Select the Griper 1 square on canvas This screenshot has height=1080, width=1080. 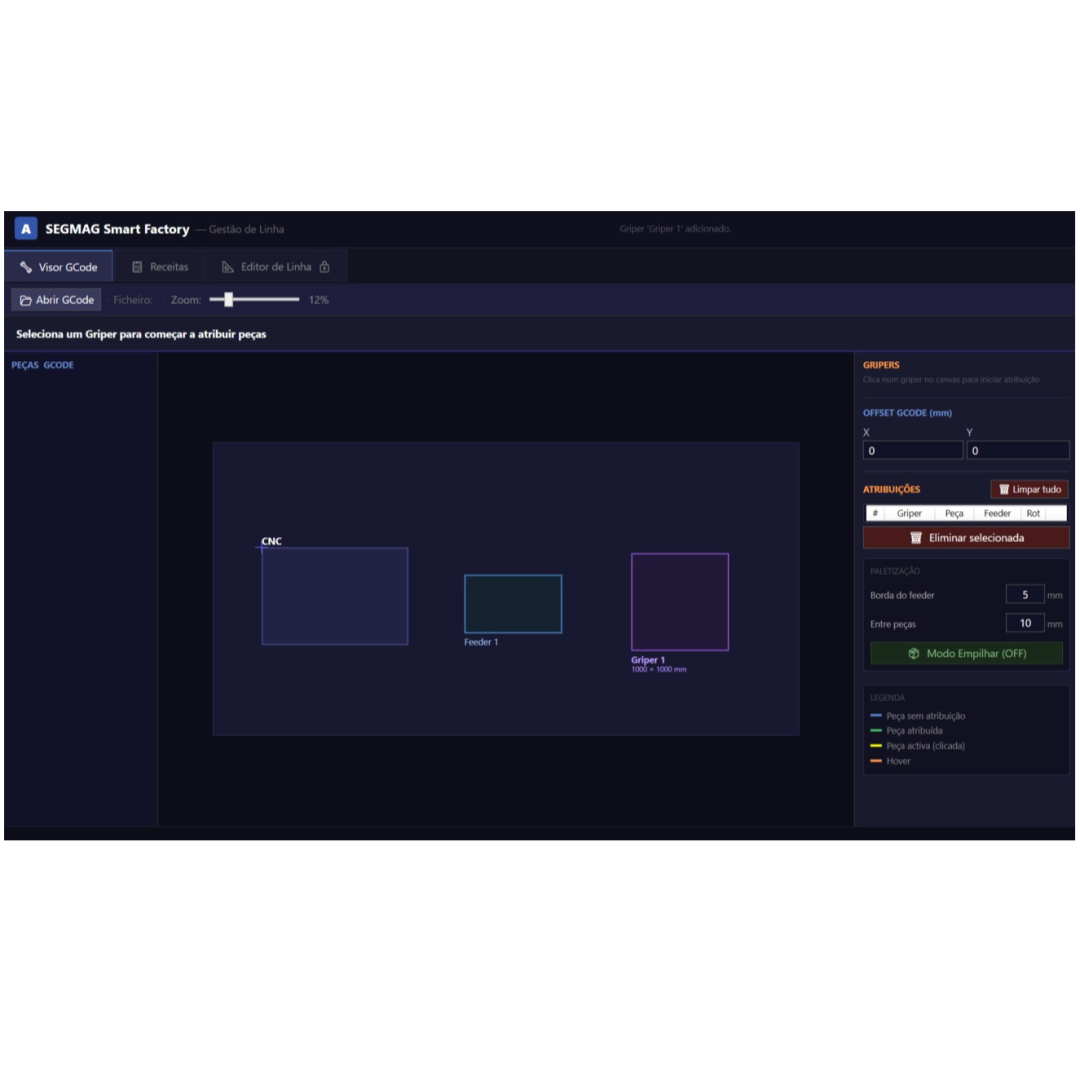click(x=680, y=601)
